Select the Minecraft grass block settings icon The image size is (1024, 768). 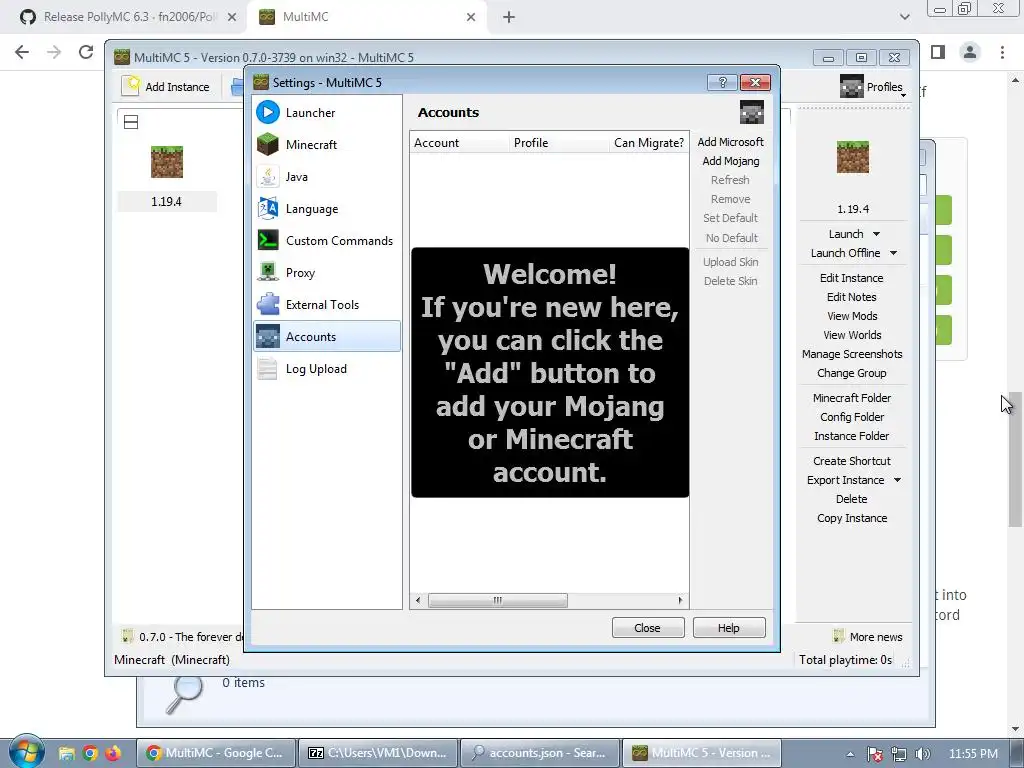pyautogui.click(x=268, y=144)
